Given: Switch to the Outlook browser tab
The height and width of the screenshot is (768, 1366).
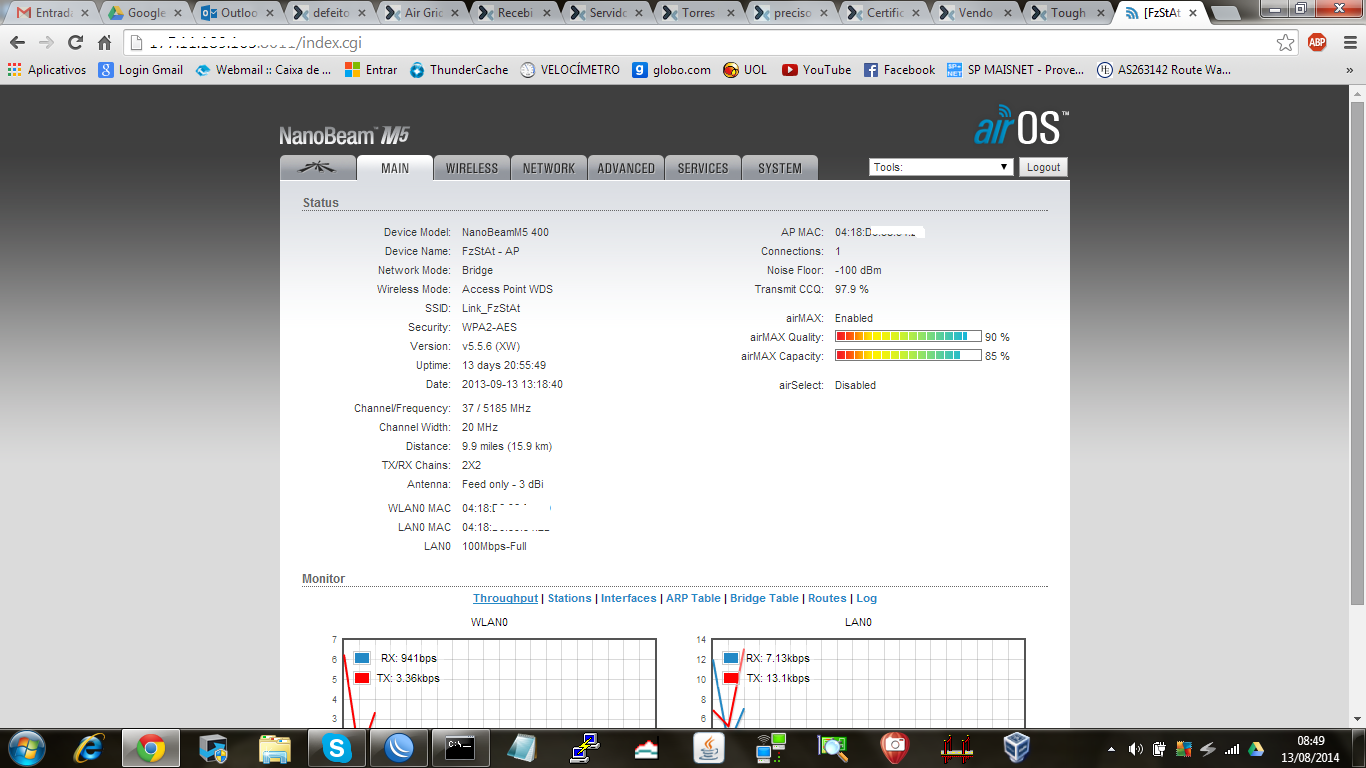Looking at the screenshot, I should tap(237, 13).
